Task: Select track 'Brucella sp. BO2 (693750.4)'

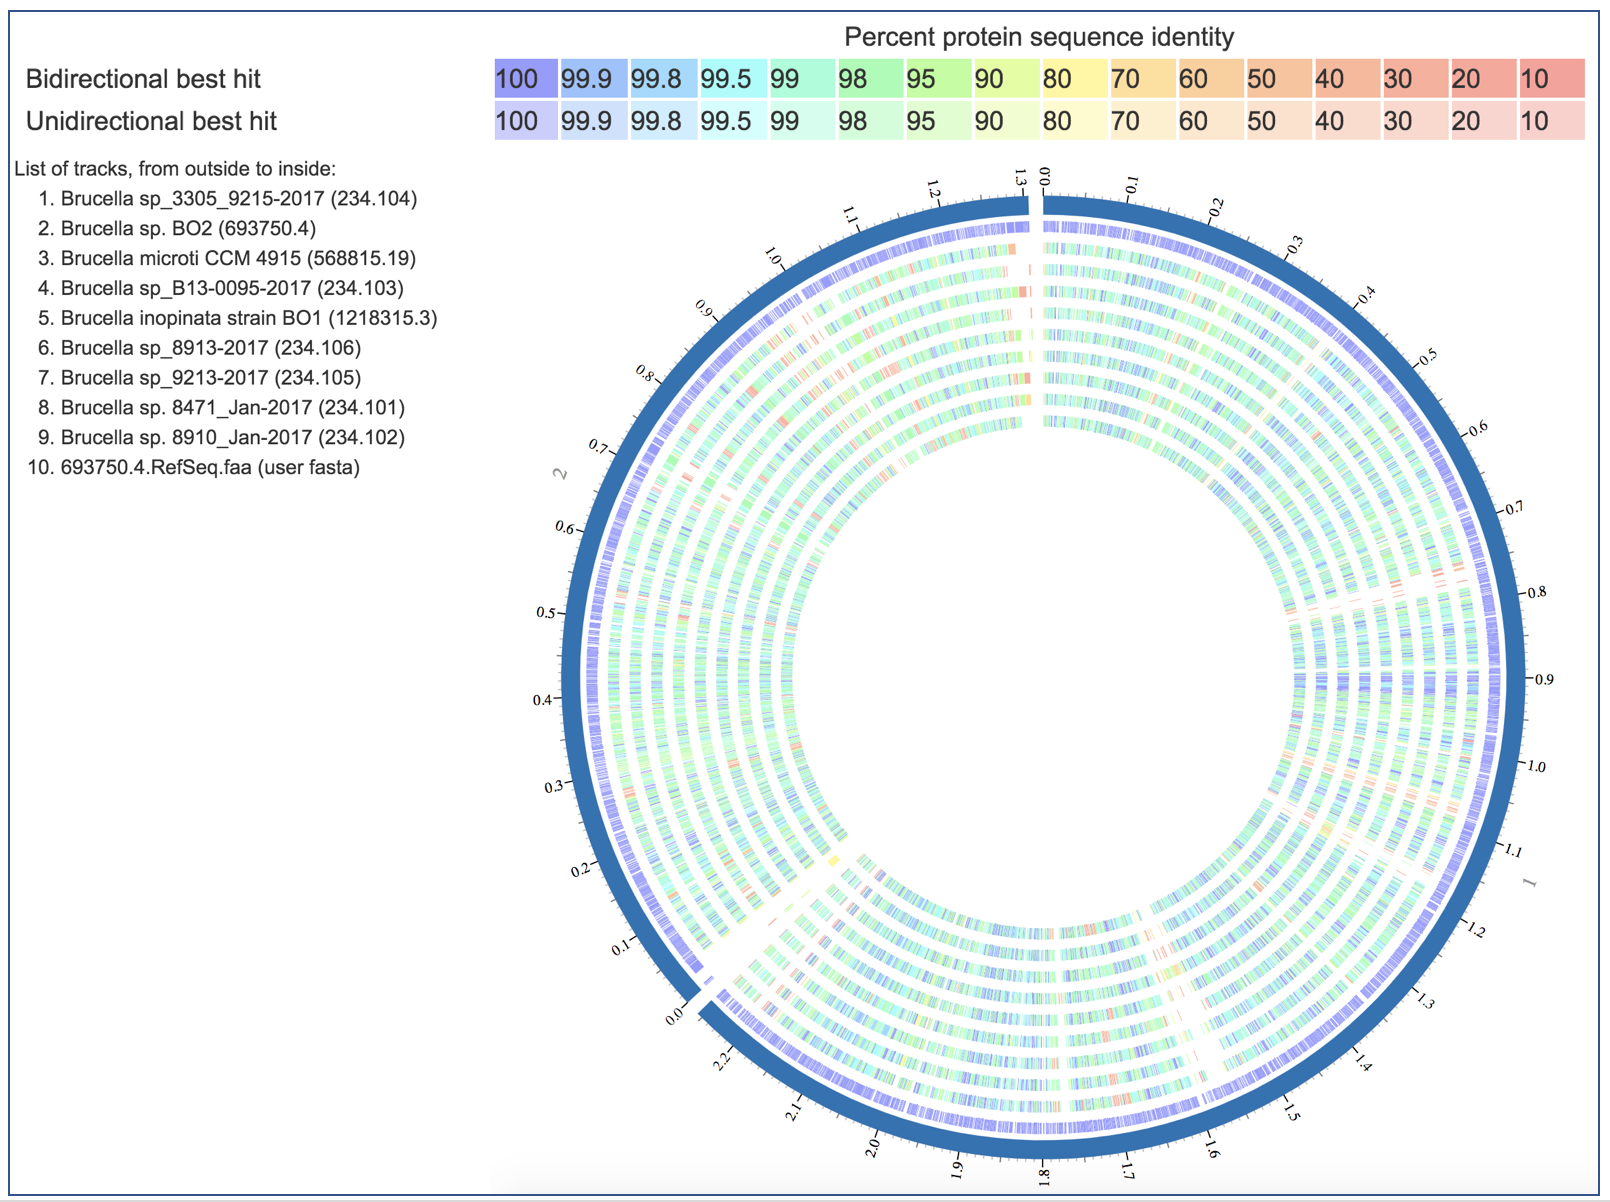Action: click(x=188, y=228)
